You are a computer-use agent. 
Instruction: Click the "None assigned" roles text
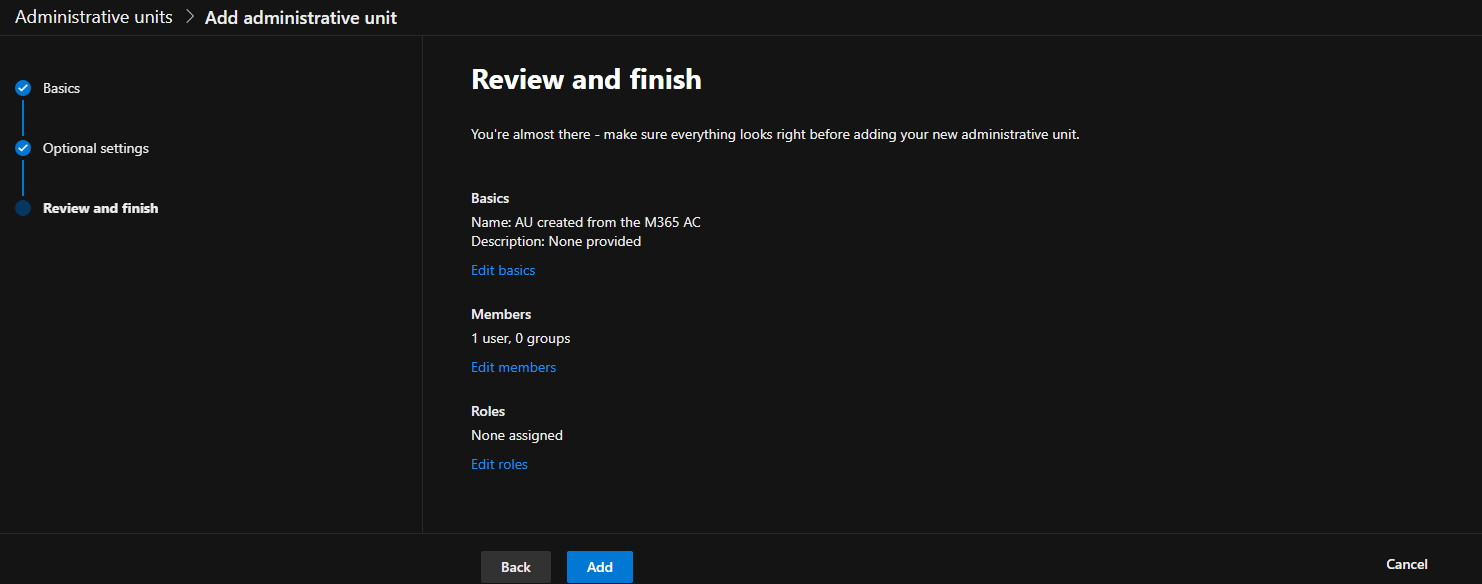pyautogui.click(x=517, y=435)
